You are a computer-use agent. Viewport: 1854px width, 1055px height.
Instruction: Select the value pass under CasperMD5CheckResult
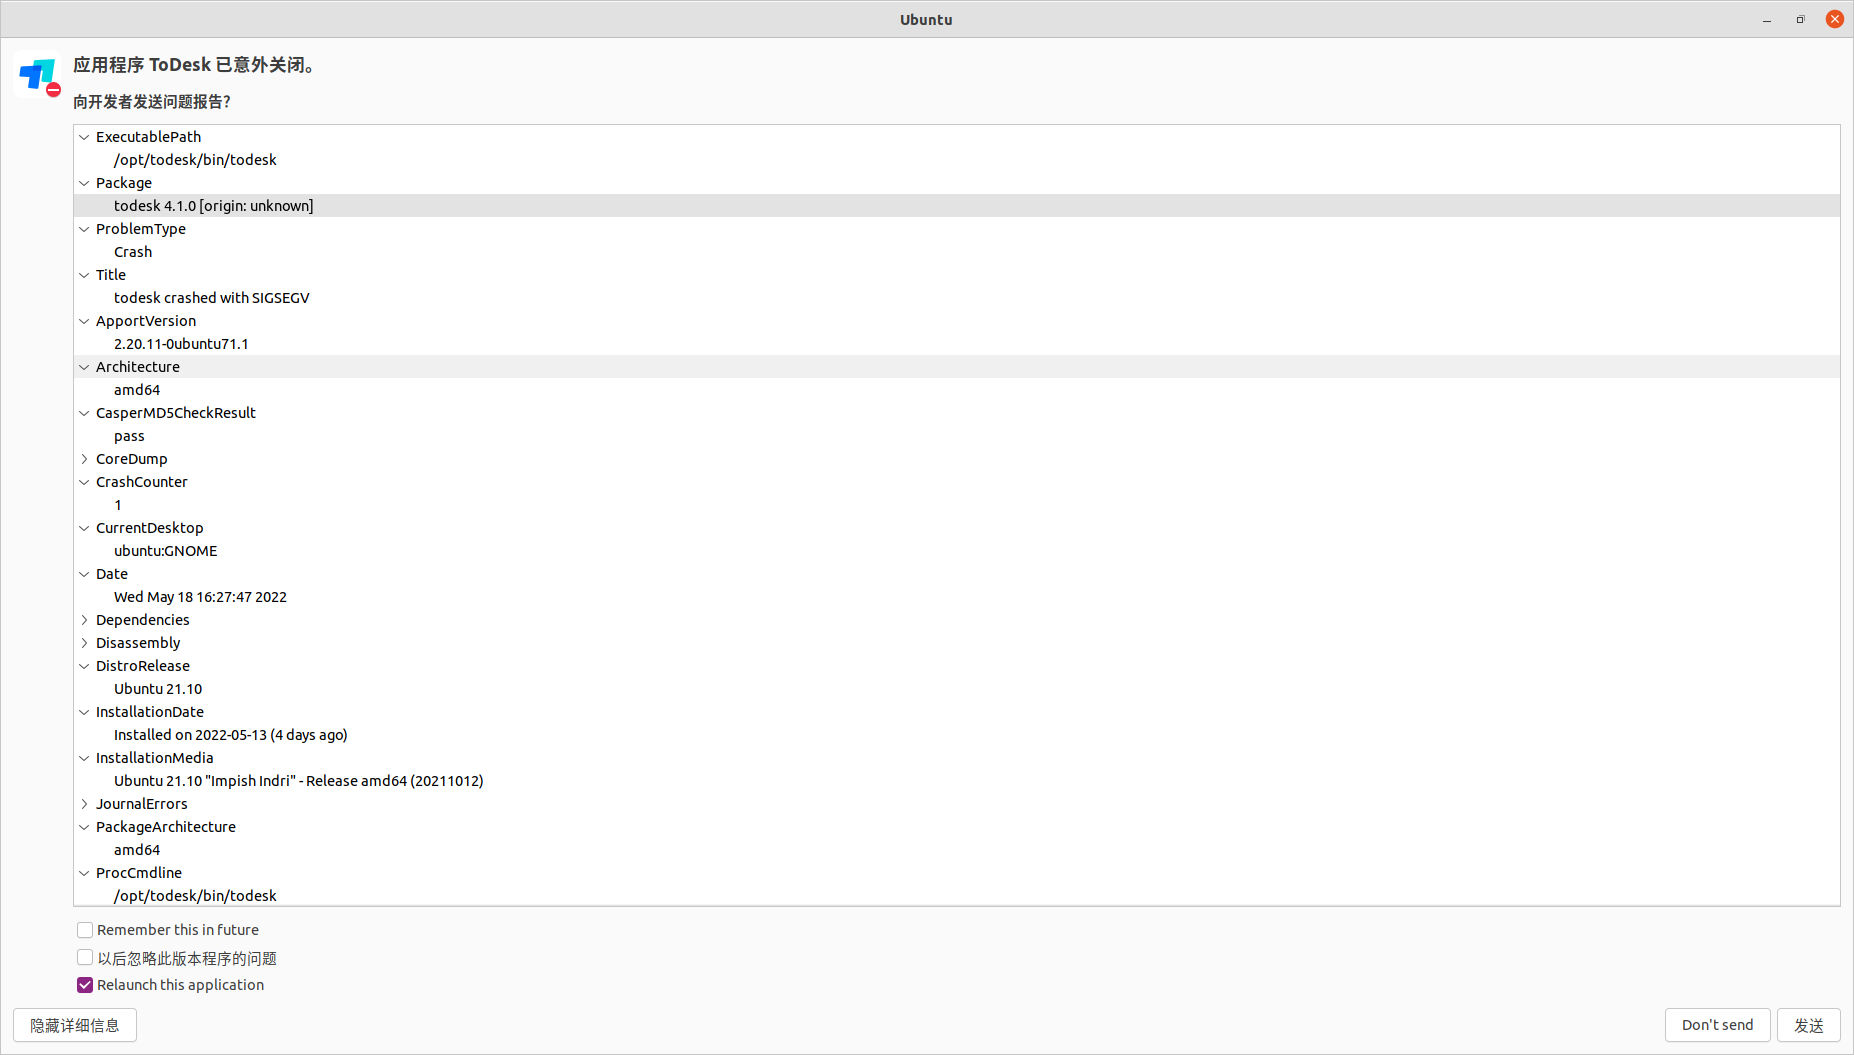(x=129, y=436)
